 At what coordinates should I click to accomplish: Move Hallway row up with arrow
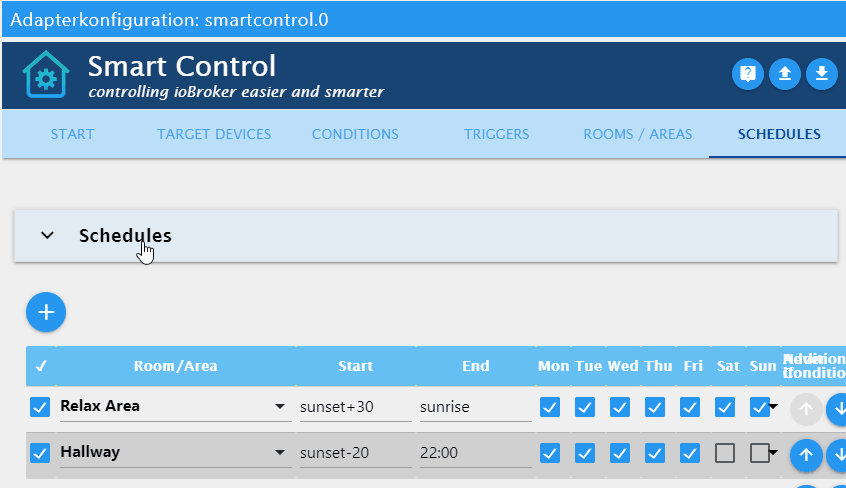click(x=806, y=455)
